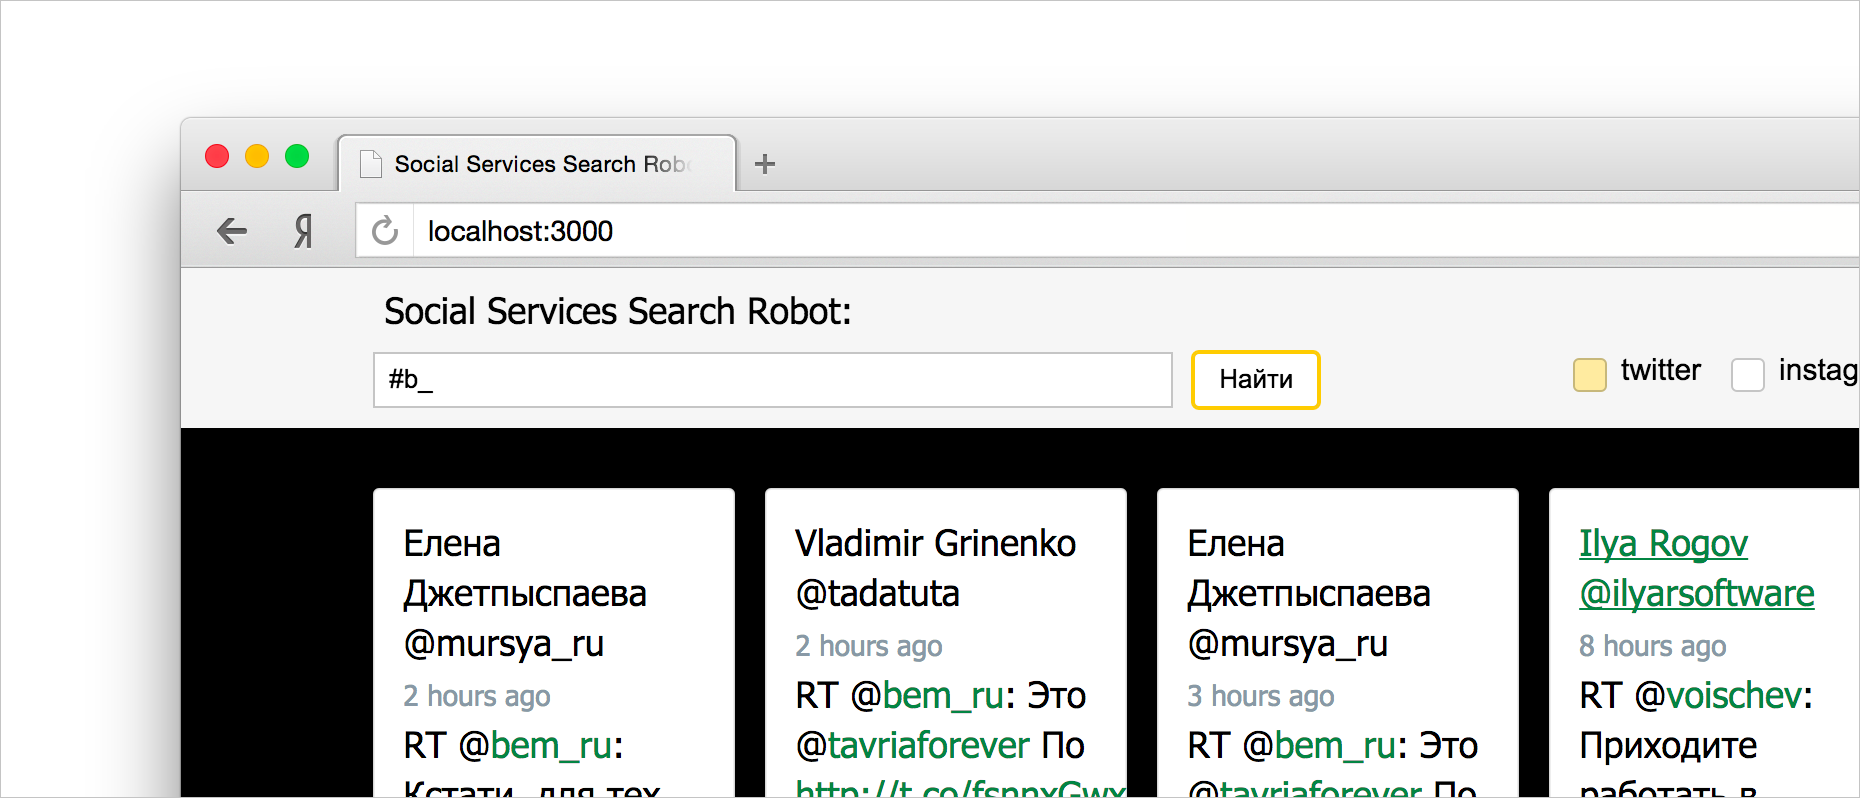Focus the search field containing #b_
The image size is (1860, 798).
click(x=773, y=380)
